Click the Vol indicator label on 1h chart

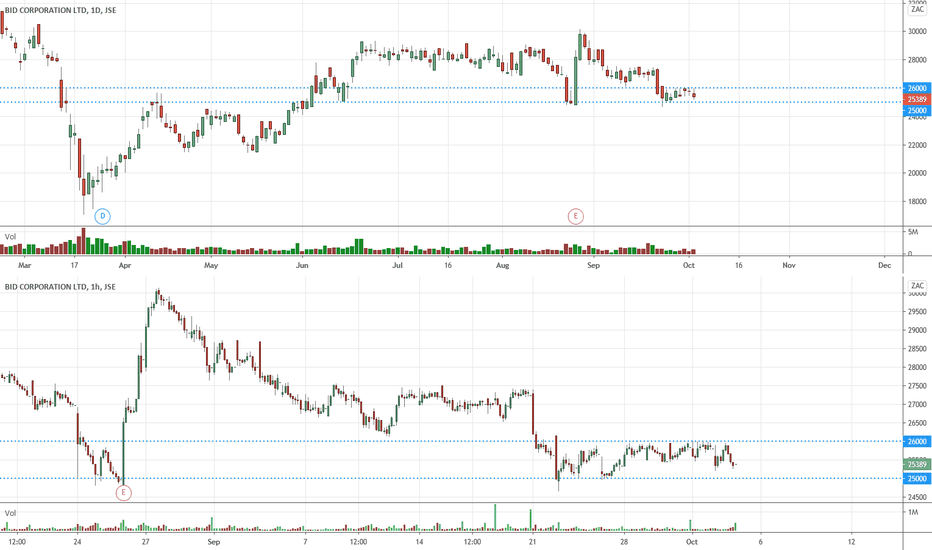(x=10, y=513)
